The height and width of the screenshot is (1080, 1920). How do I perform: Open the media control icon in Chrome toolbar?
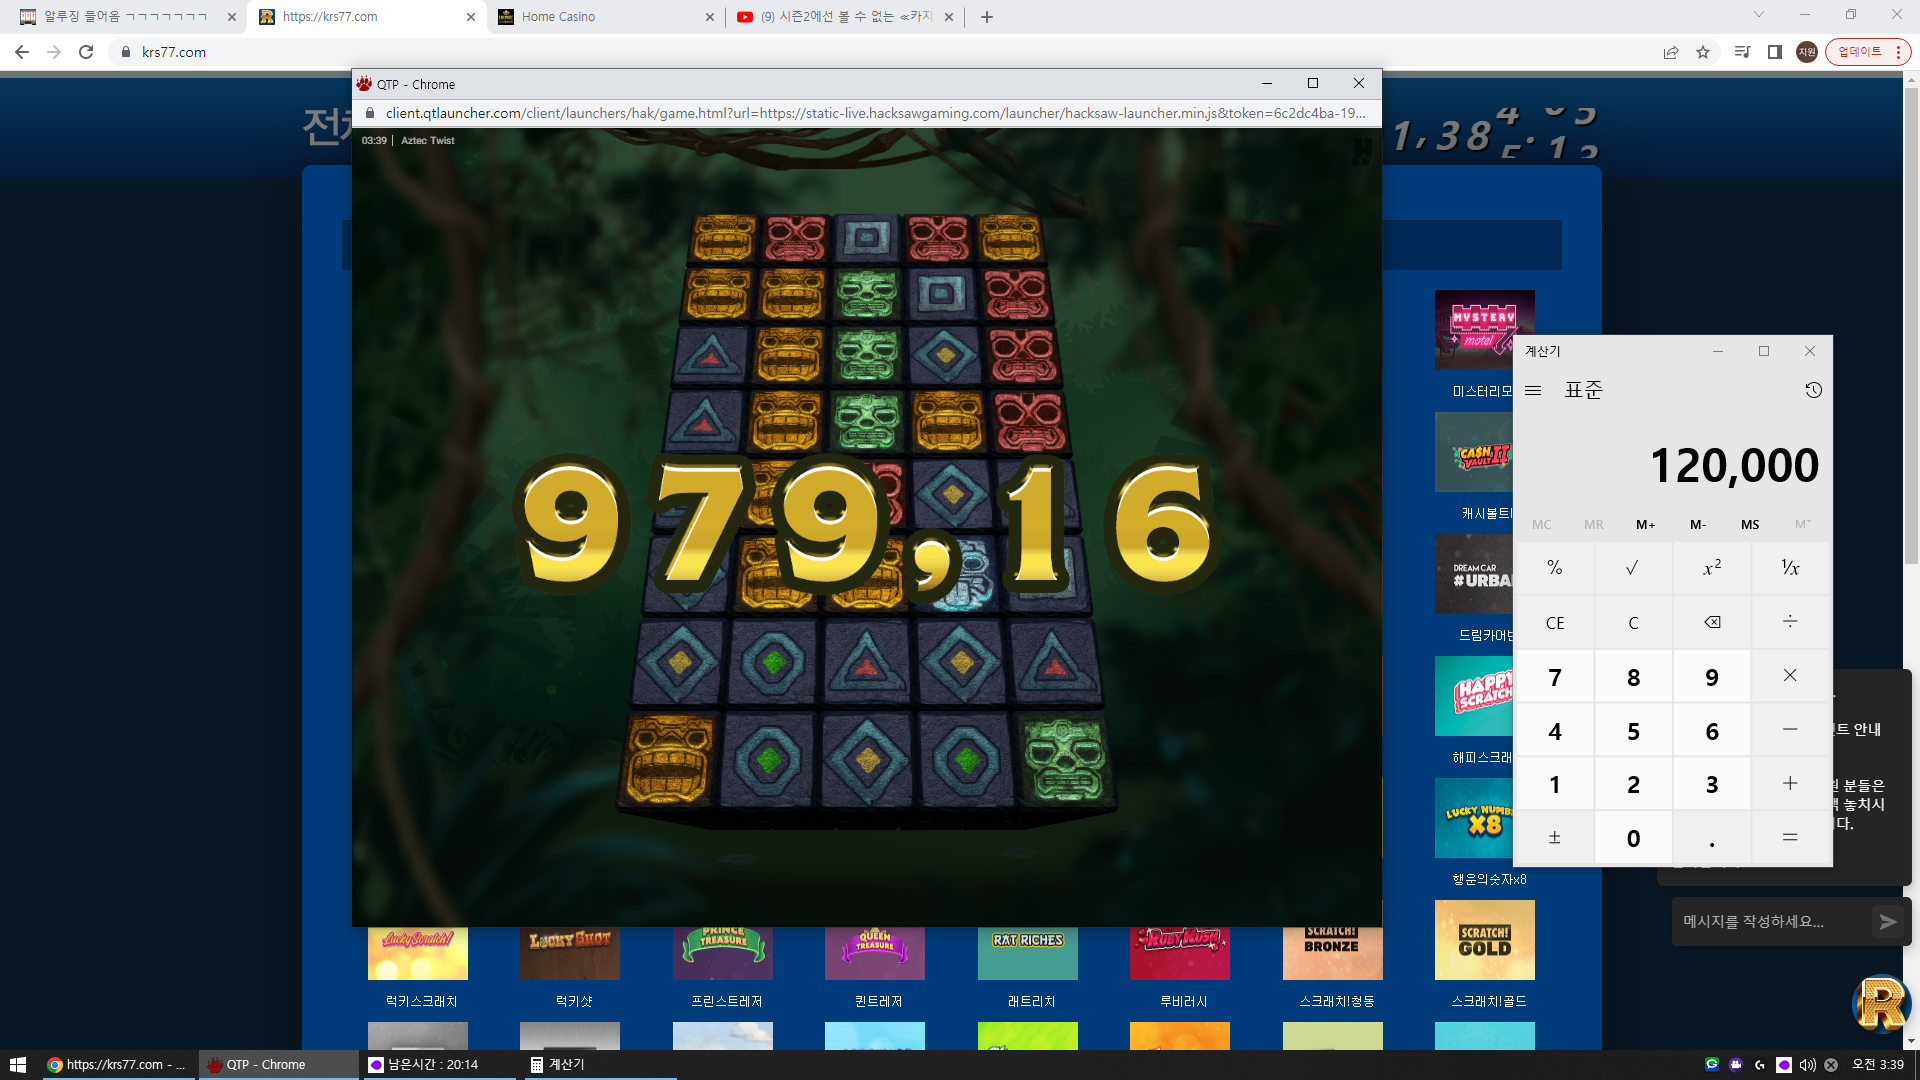pyautogui.click(x=1742, y=52)
